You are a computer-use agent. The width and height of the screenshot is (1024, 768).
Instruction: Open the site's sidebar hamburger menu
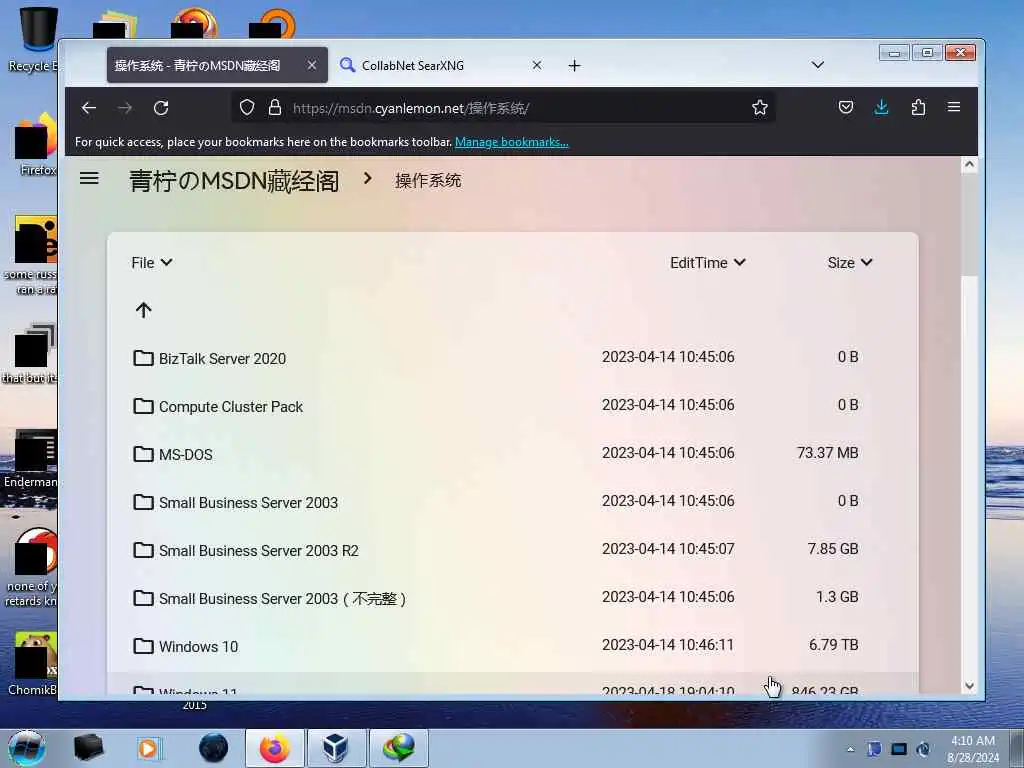click(89, 178)
